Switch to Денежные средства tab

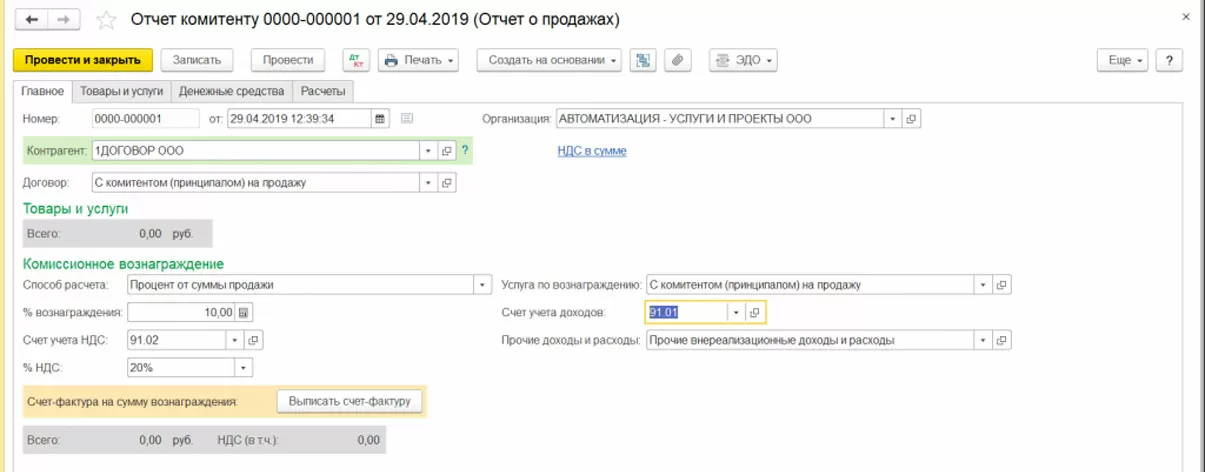(x=231, y=91)
